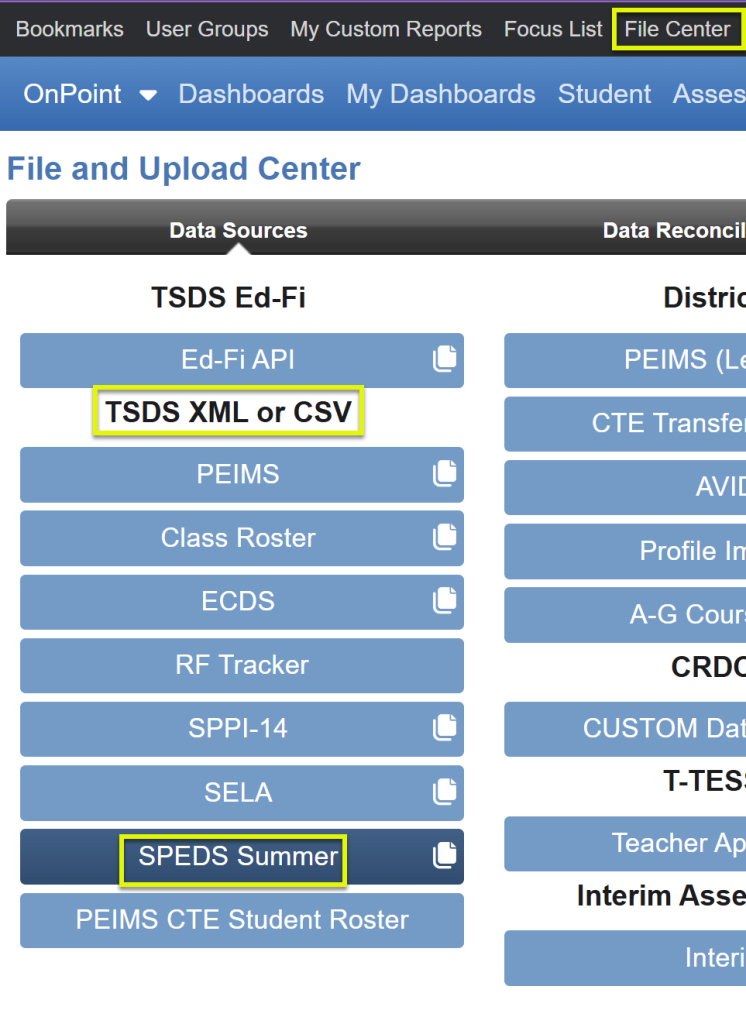Click the copy icon on SELA row

pyautogui.click(x=444, y=792)
